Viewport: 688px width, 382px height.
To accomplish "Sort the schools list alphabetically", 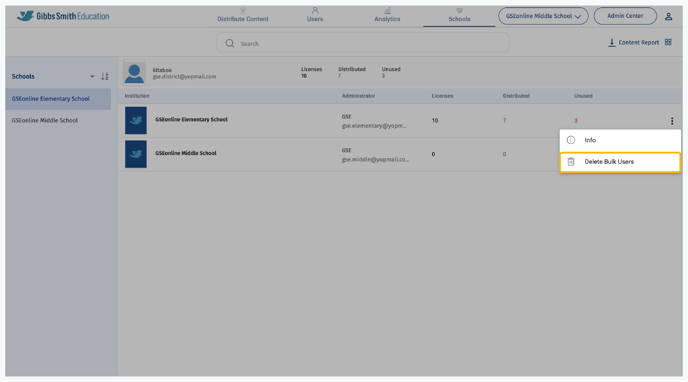I will coord(104,76).
